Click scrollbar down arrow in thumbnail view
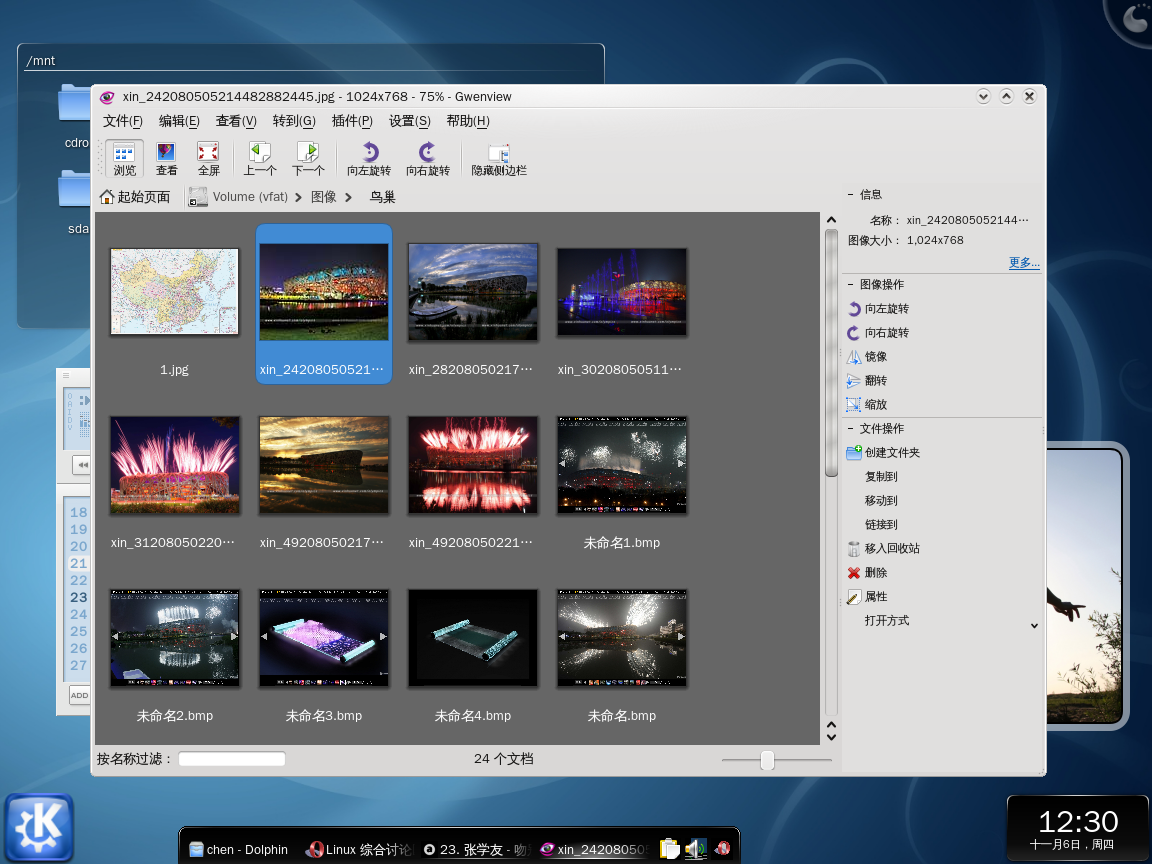 pos(831,737)
